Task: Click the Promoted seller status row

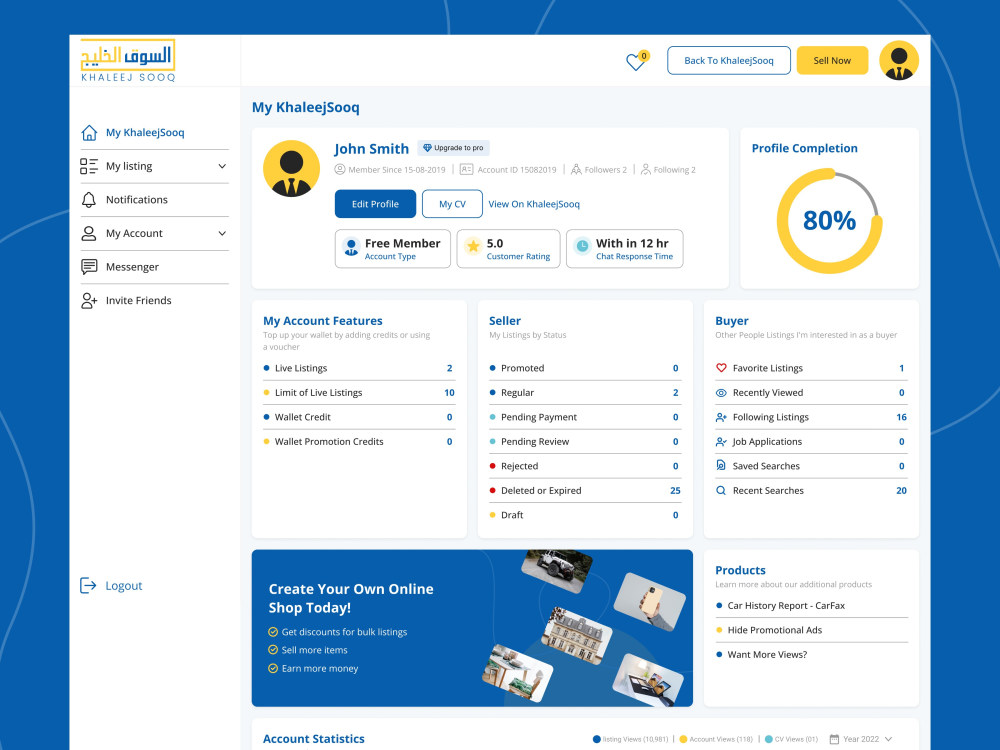Action: [585, 368]
